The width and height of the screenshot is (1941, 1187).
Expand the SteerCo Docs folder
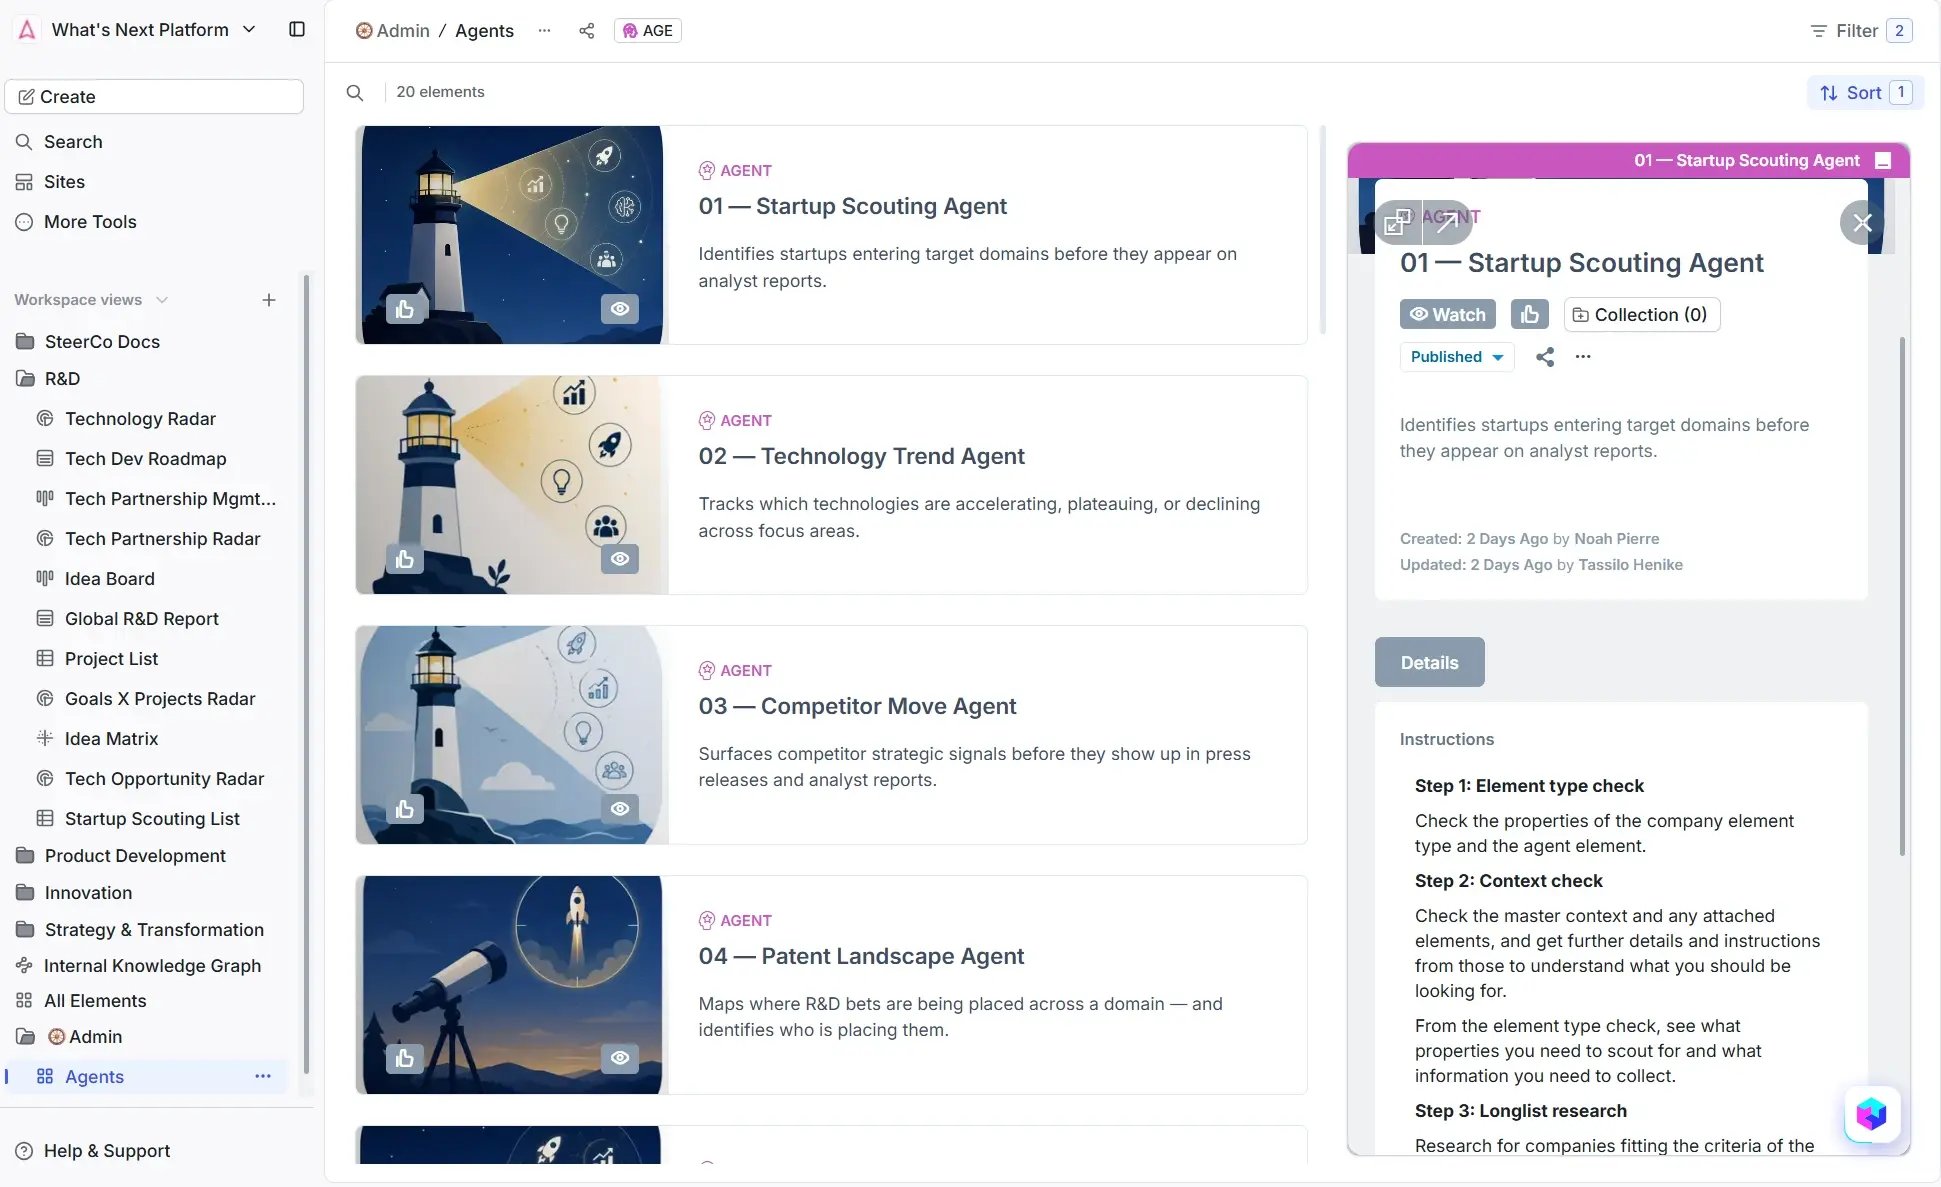(x=102, y=341)
